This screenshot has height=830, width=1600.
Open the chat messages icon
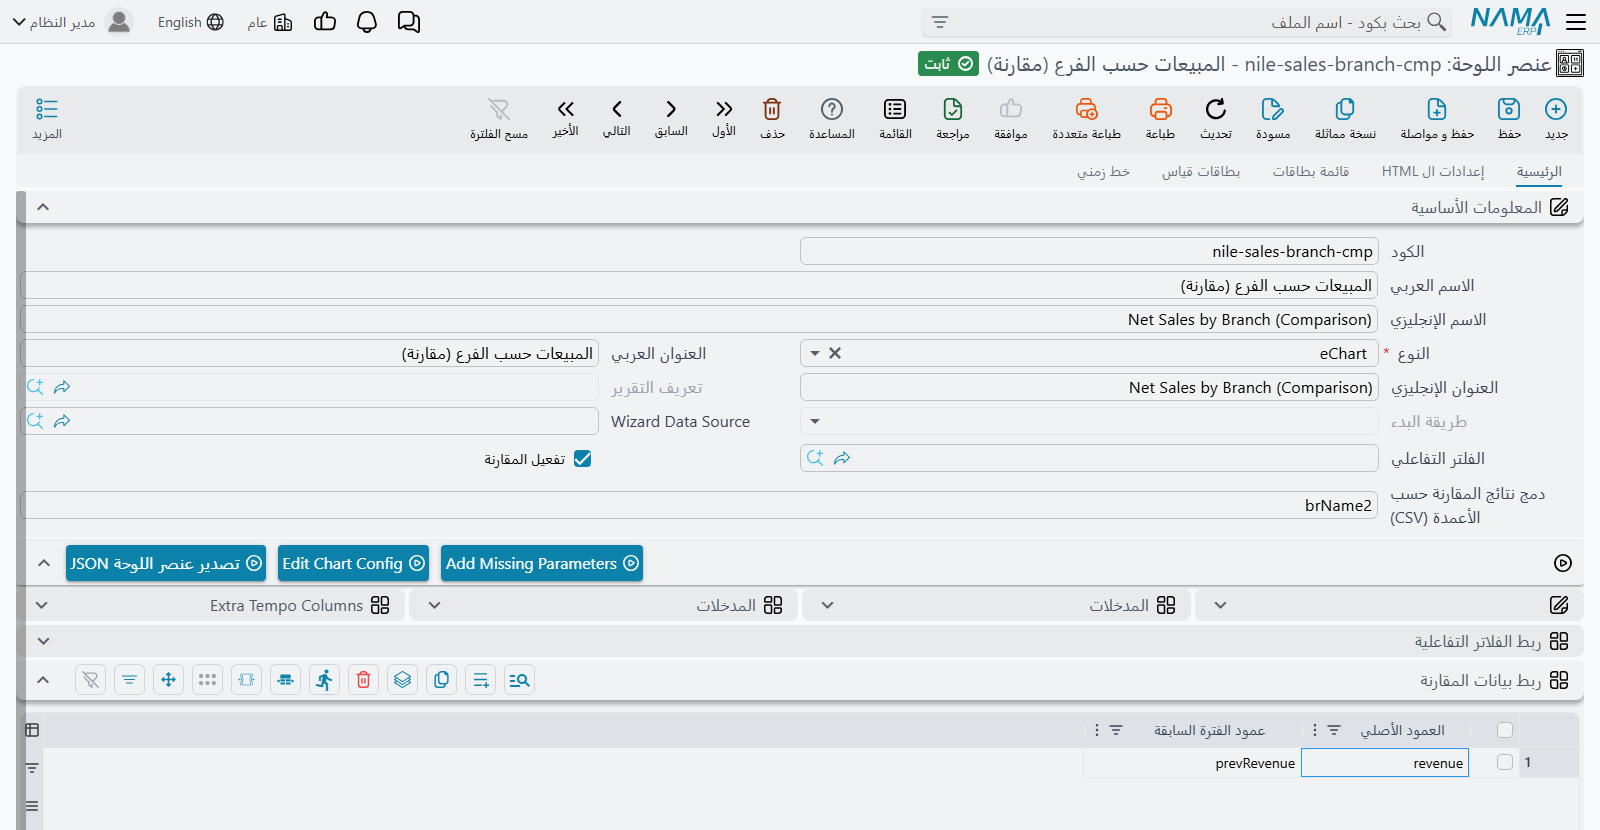tap(409, 22)
